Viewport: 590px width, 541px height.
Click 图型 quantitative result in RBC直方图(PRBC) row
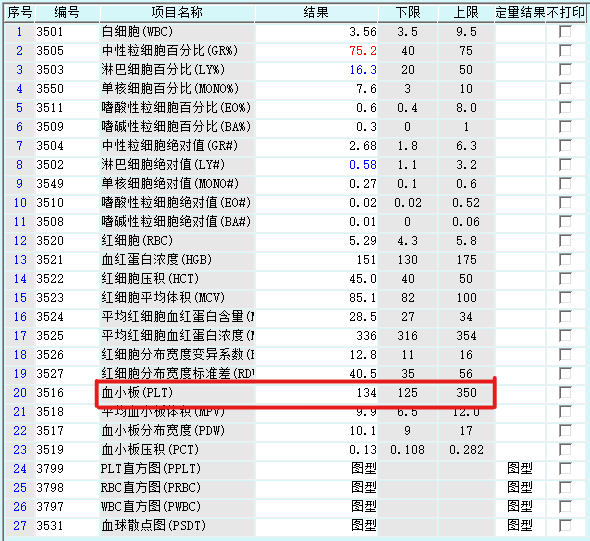pyautogui.click(x=520, y=487)
